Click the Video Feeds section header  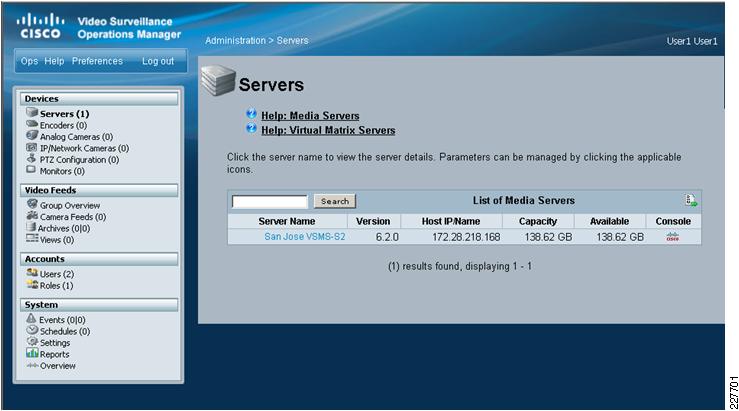pos(99,190)
